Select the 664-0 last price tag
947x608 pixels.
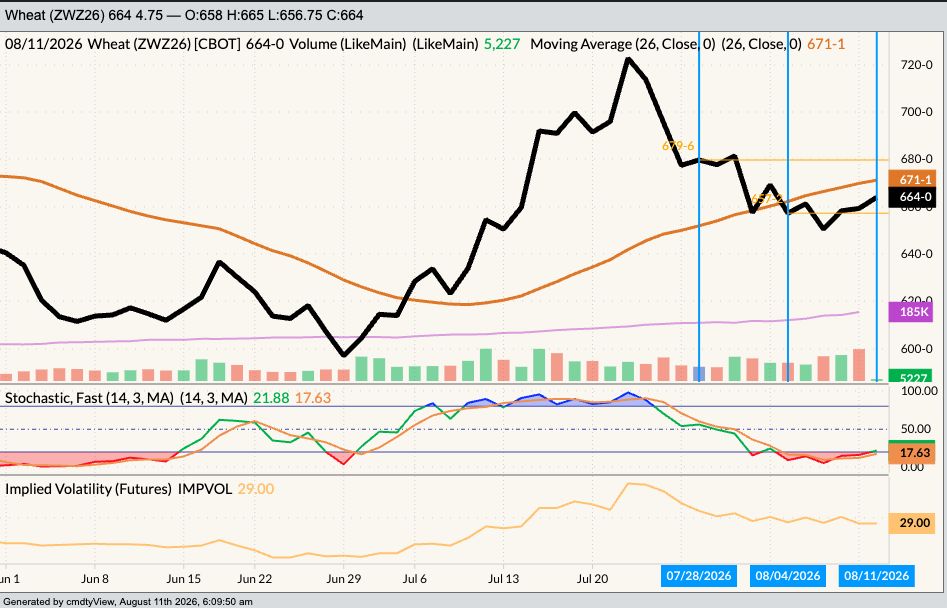pos(912,197)
